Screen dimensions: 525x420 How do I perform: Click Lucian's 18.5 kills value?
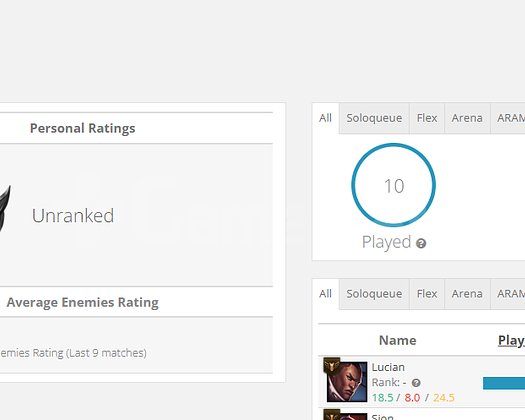coord(382,398)
